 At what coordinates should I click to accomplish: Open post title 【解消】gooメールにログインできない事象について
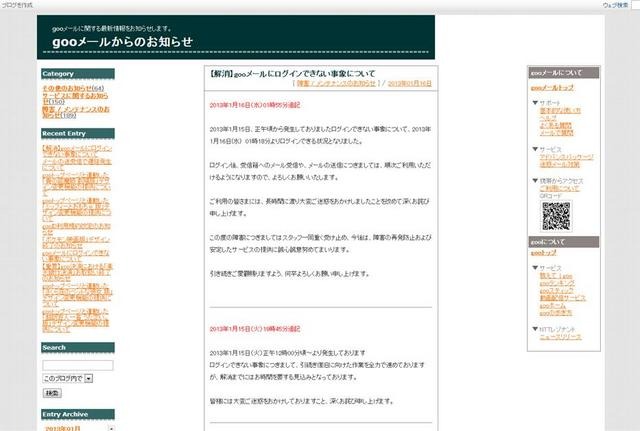[292, 74]
